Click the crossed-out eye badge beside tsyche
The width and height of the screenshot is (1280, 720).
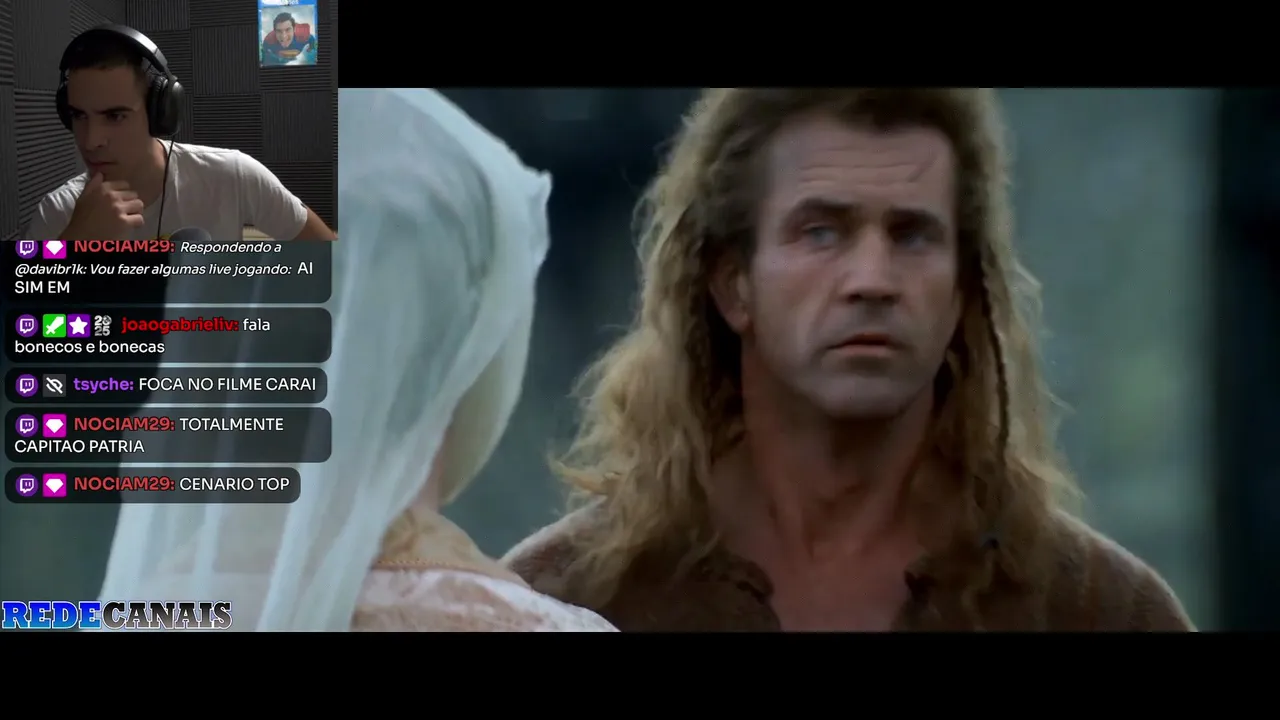[54, 385]
